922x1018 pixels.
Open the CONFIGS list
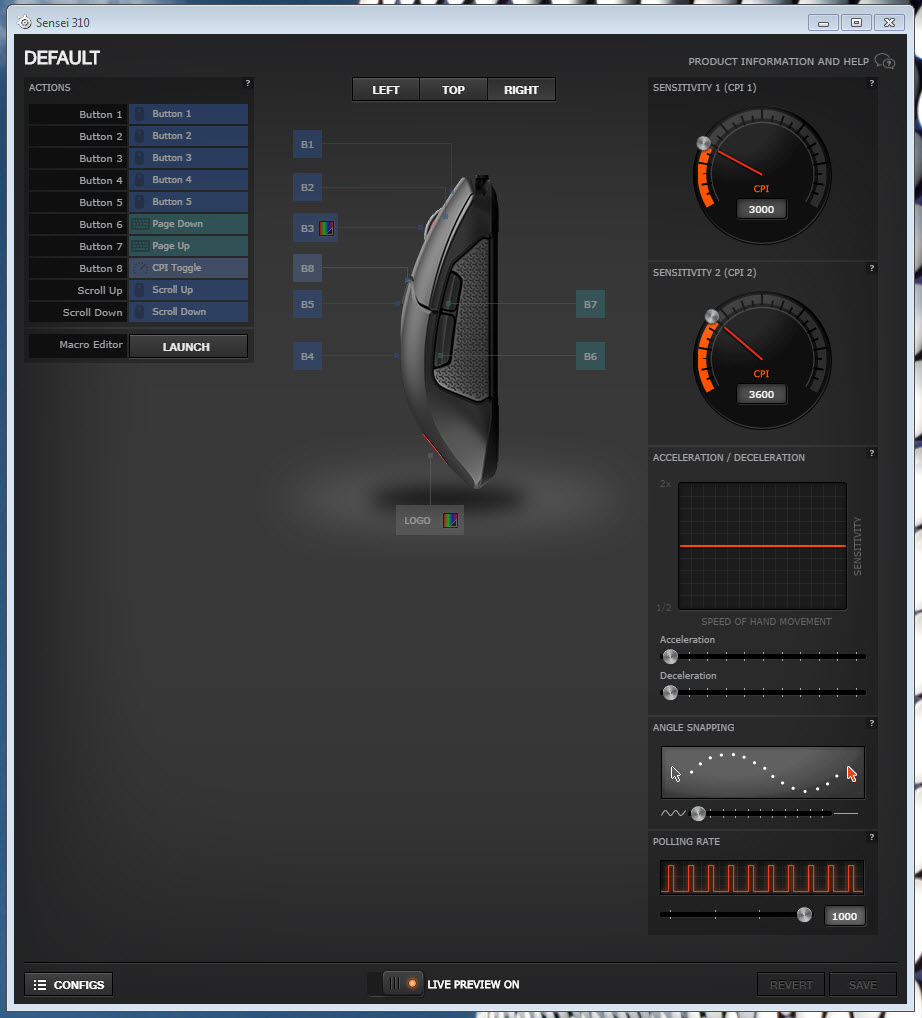coord(69,985)
